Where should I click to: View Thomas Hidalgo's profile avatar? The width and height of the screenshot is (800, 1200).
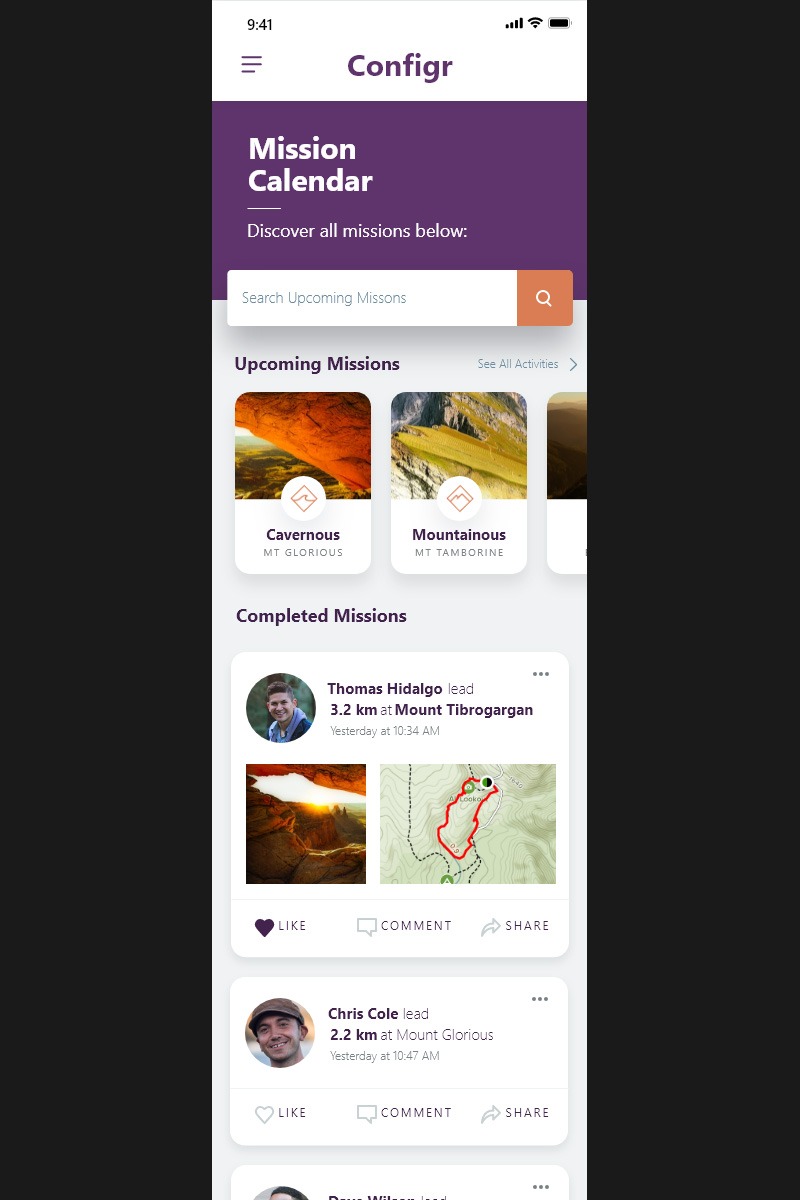(x=281, y=708)
